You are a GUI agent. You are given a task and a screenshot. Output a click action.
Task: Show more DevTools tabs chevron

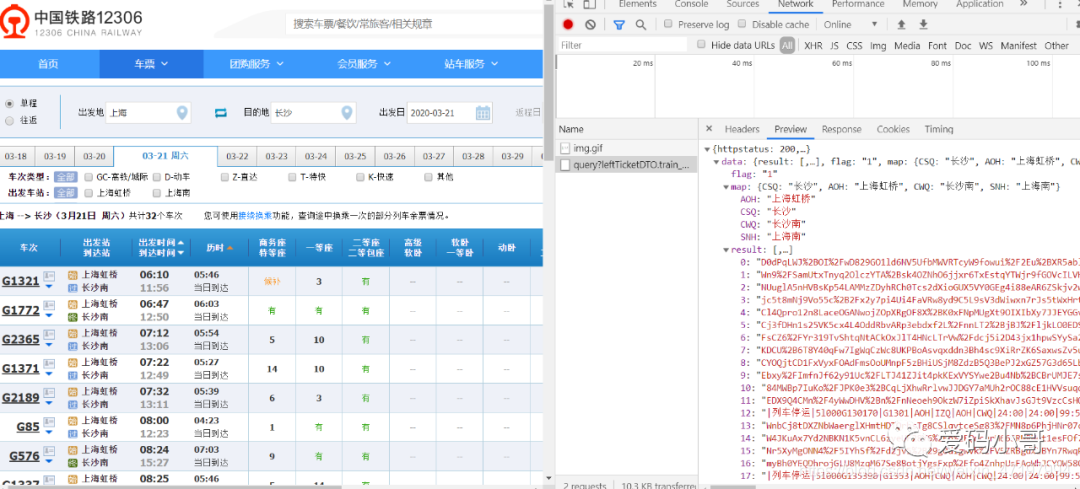click(x=1023, y=4)
